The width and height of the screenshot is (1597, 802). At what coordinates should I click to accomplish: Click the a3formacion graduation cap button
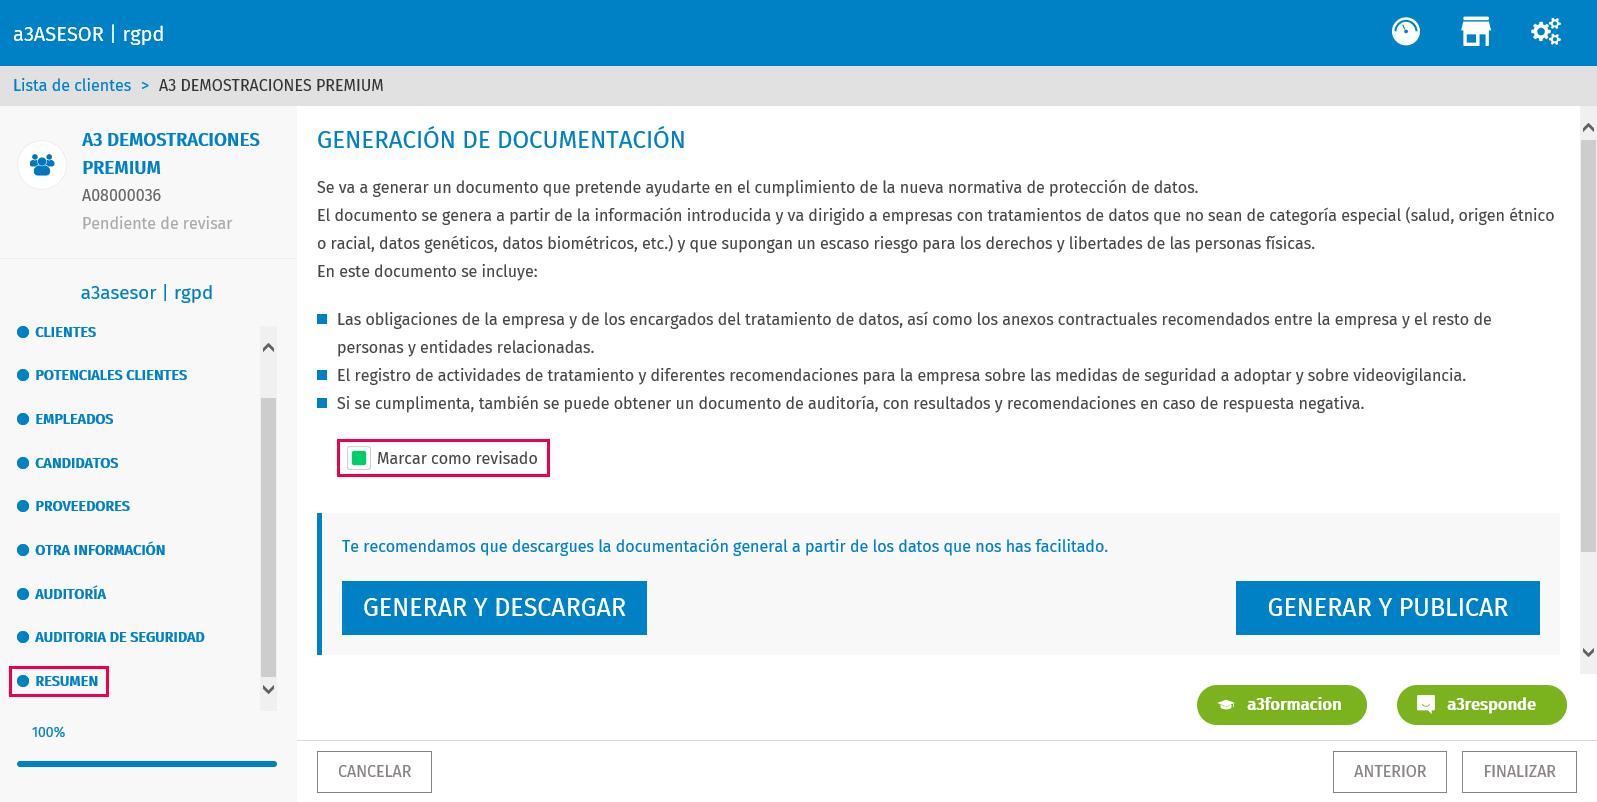(1282, 705)
